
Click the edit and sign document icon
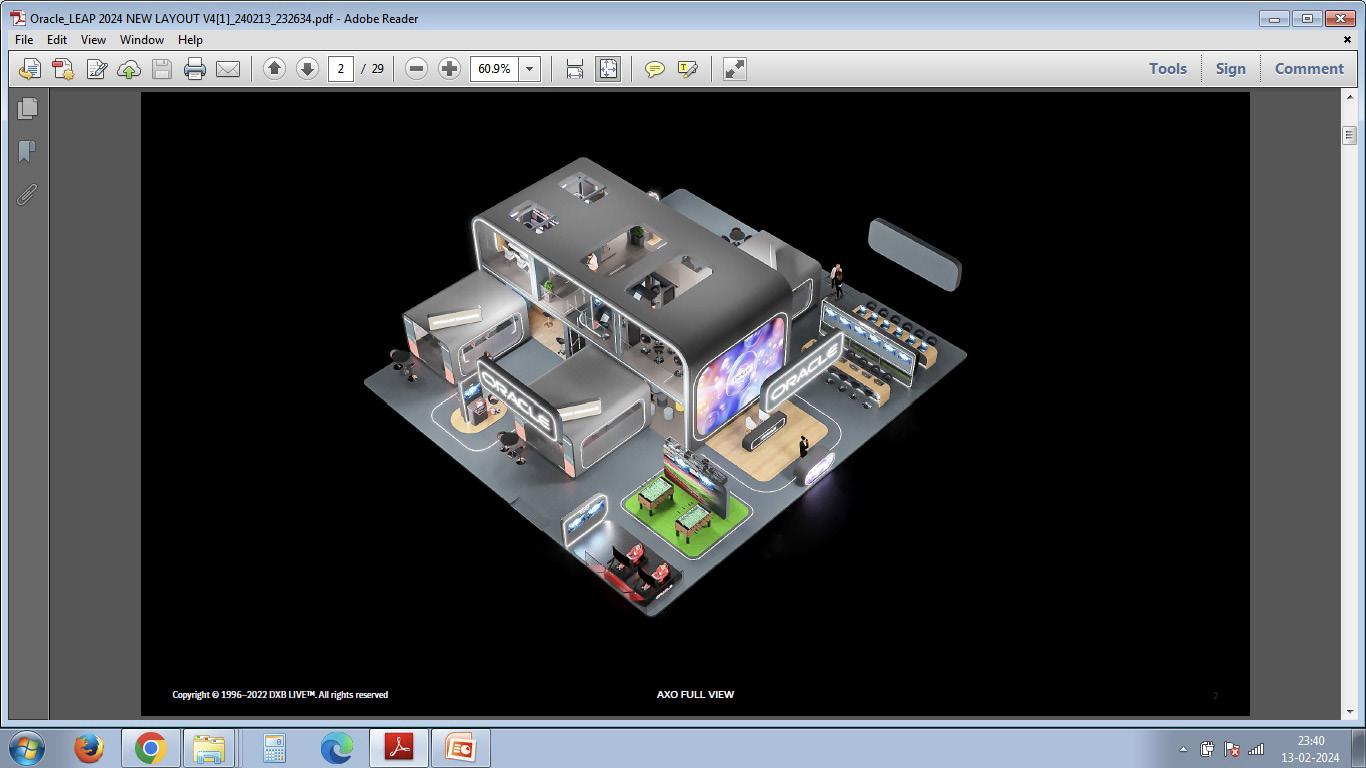click(x=96, y=69)
